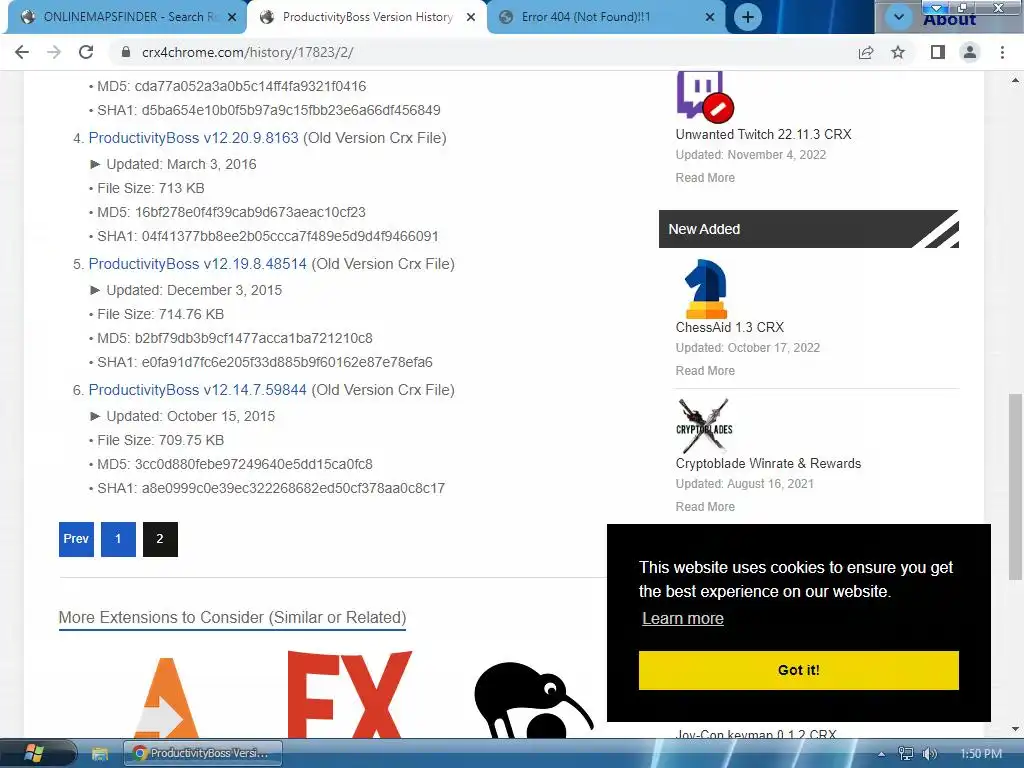This screenshot has width=1024, height=768.
Task: Click the Cryptoblades extension icon
Action: (704, 426)
